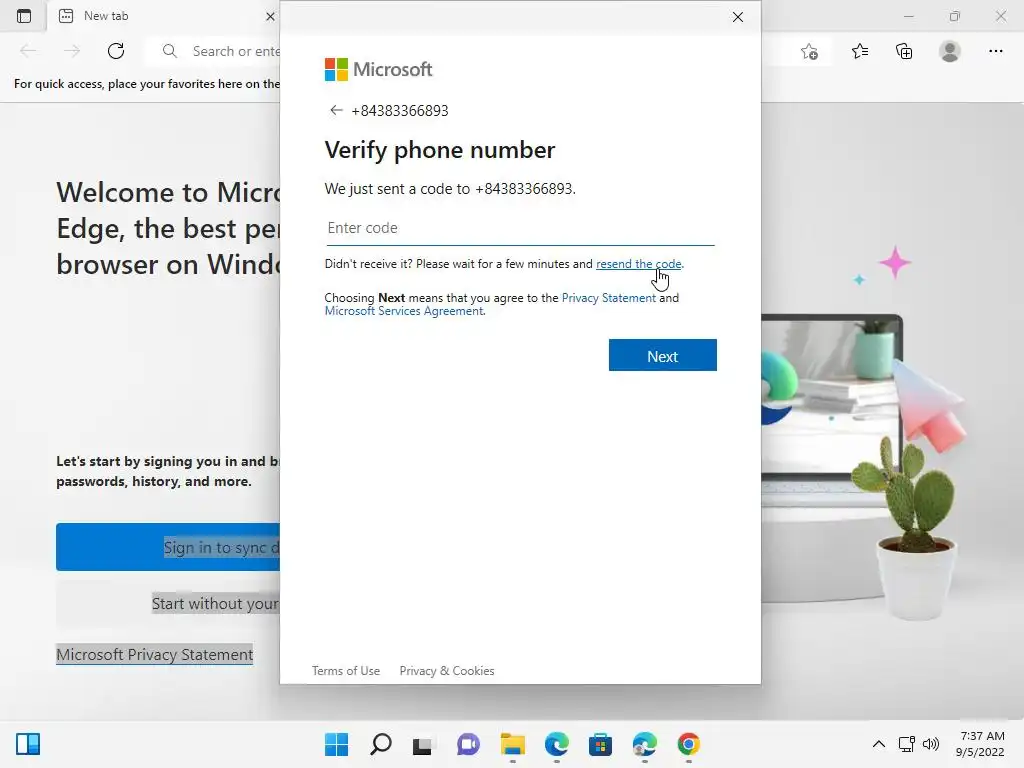Screen dimensions: 1024x768
Task: Open network status tray icon
Action: coord(907,744)
